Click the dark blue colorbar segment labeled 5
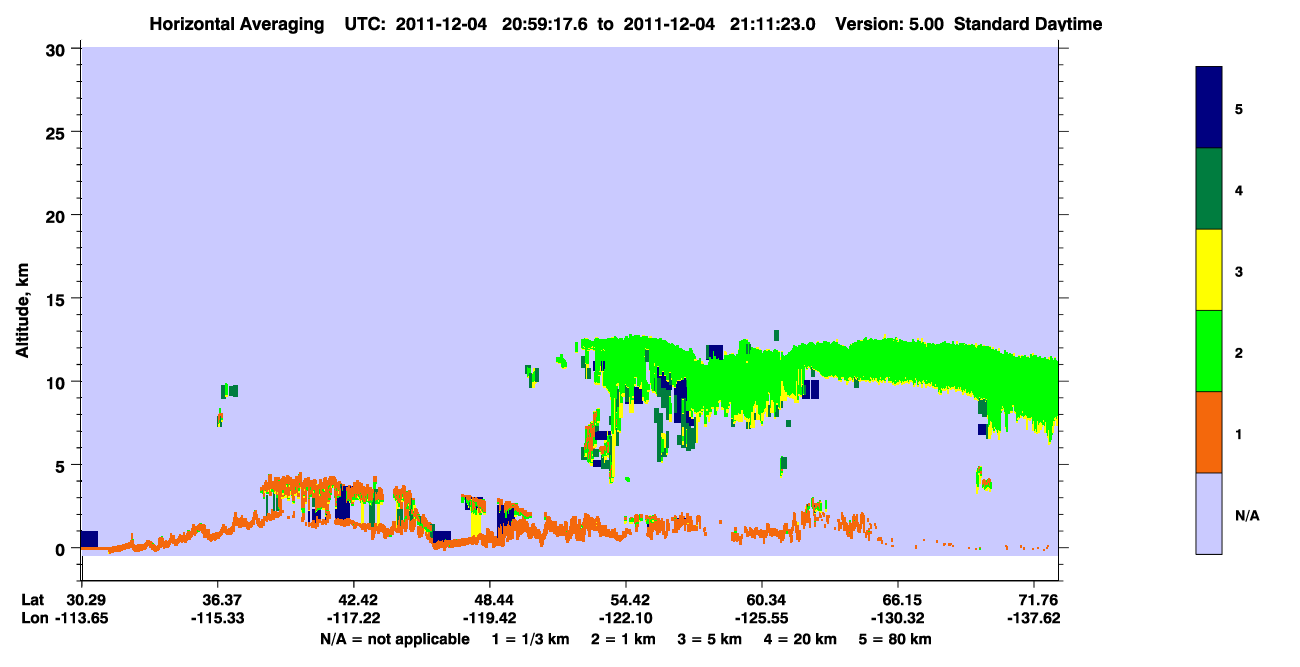This screenshot has height=667, width=1300. (1209, 108)
